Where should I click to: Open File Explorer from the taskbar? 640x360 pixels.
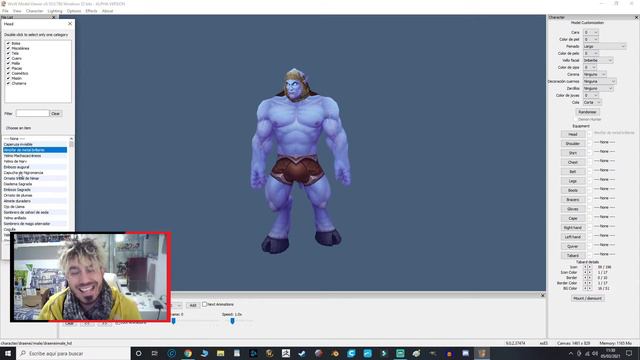point(220,353)
